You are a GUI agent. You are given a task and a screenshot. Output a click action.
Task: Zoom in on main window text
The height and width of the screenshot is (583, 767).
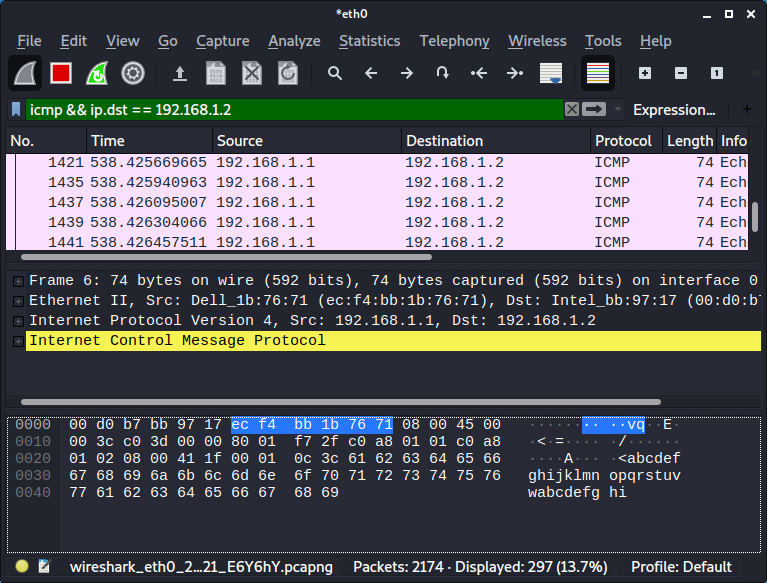click(645, 73)
